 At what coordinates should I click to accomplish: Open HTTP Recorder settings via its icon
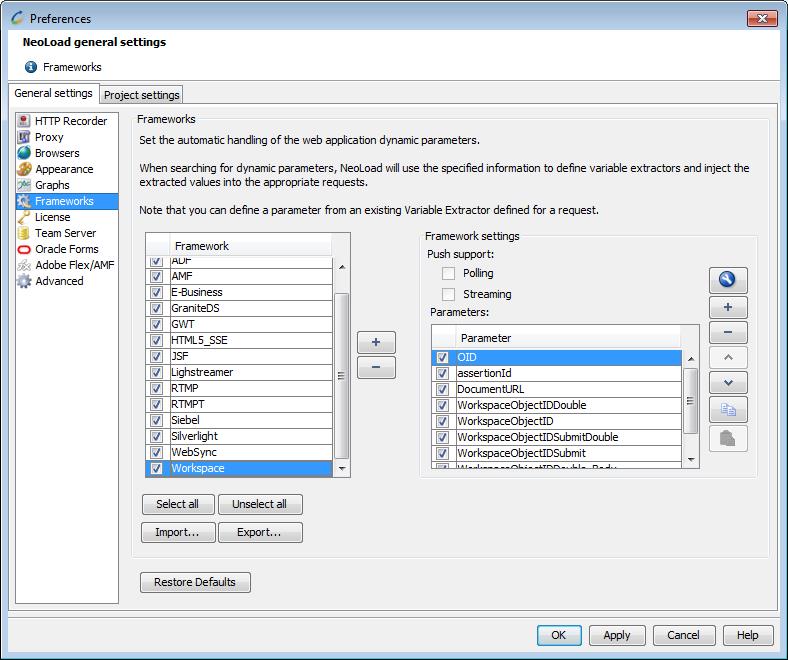pos(24,121)
